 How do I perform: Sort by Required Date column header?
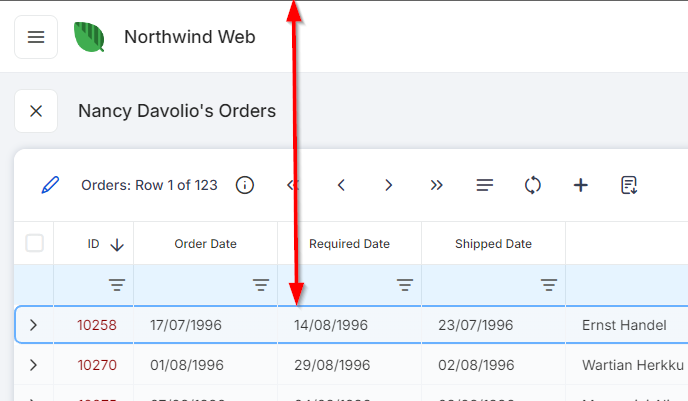[349, 244]
